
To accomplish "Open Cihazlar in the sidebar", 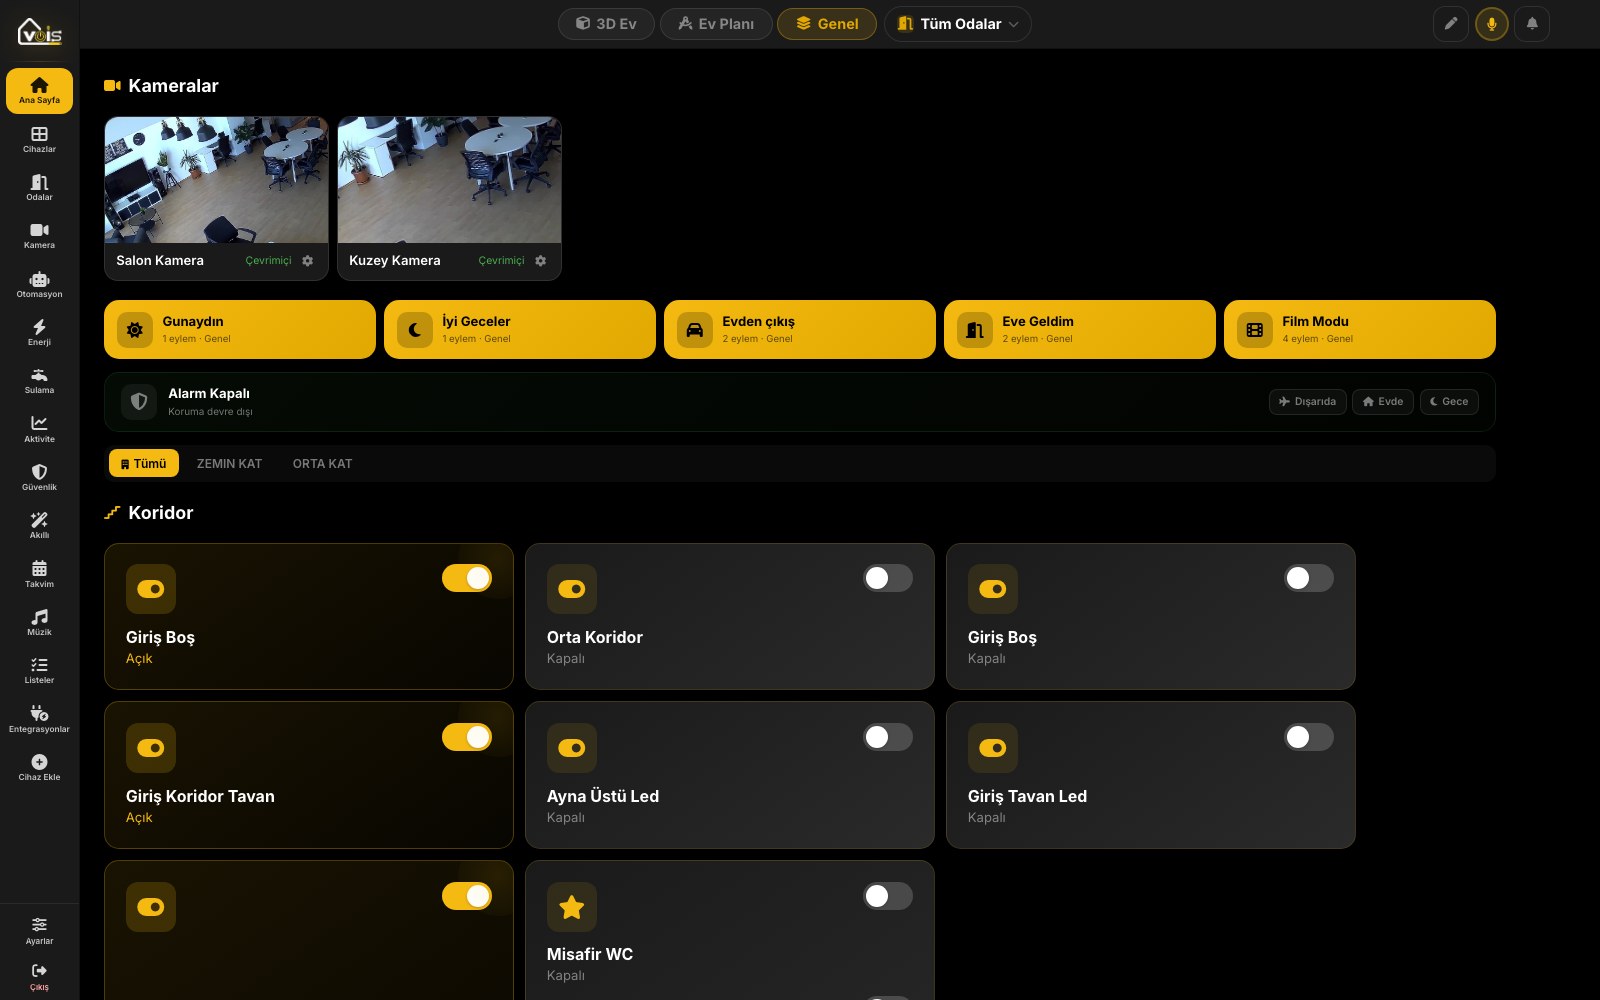I will 39,139.
